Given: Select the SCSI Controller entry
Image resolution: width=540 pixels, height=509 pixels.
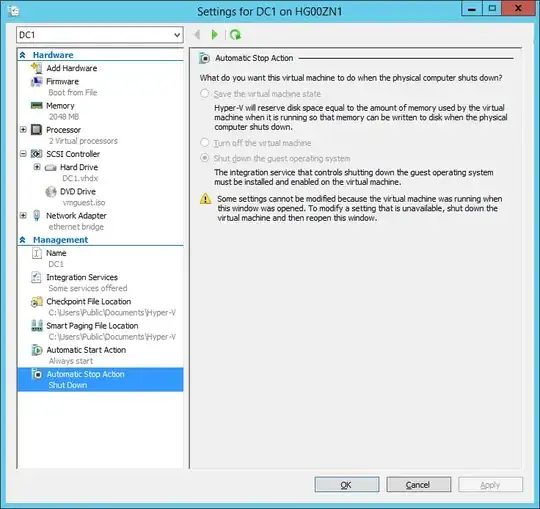Looking at the screenshot, I should [x=73, y=154].
